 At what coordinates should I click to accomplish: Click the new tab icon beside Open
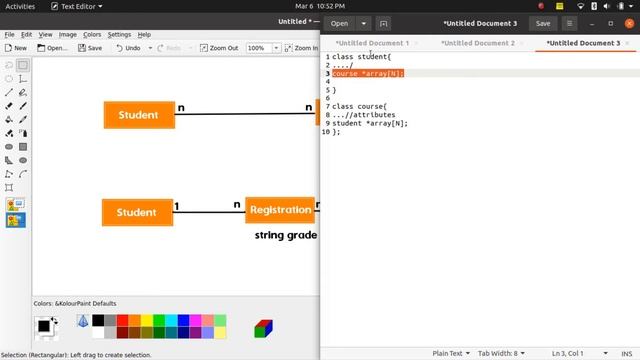point(383,24)
